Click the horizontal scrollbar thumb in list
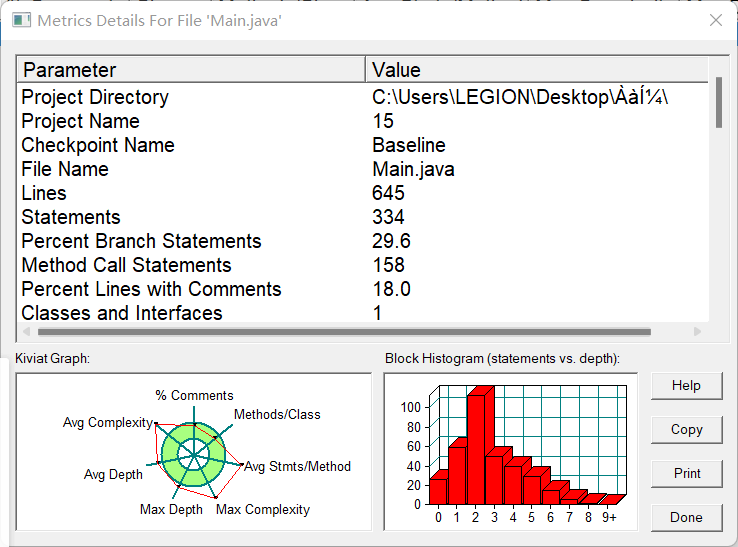This screenshot has height=547, width=738. pyautogui.click(x=344, y=332)
